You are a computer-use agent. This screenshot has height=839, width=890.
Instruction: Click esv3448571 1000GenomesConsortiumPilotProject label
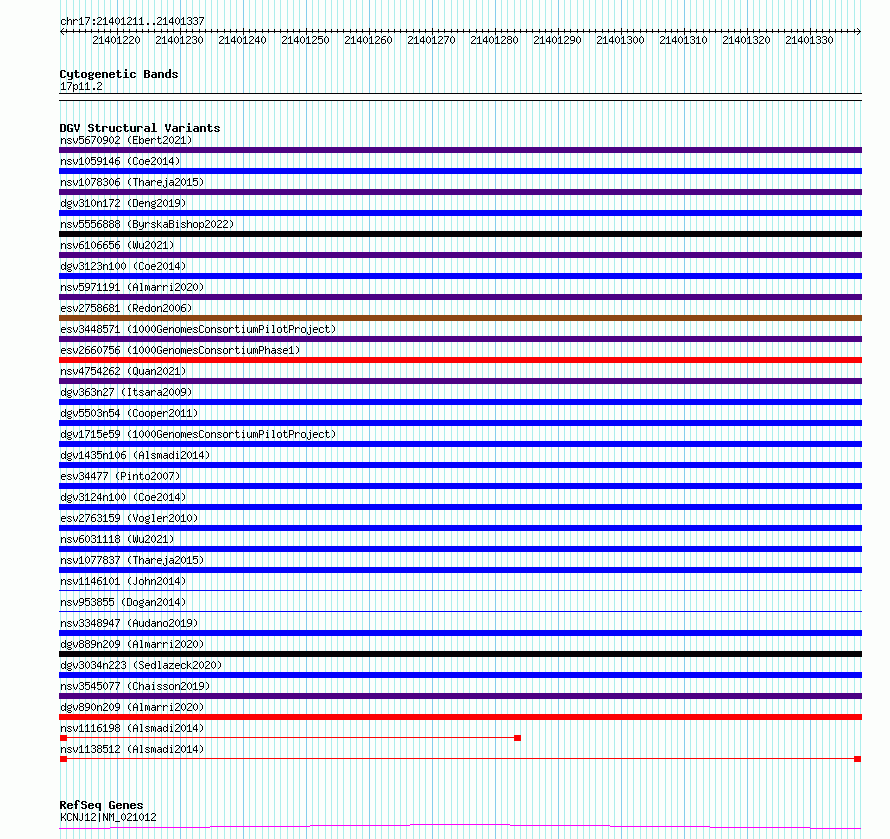point(198,329)
